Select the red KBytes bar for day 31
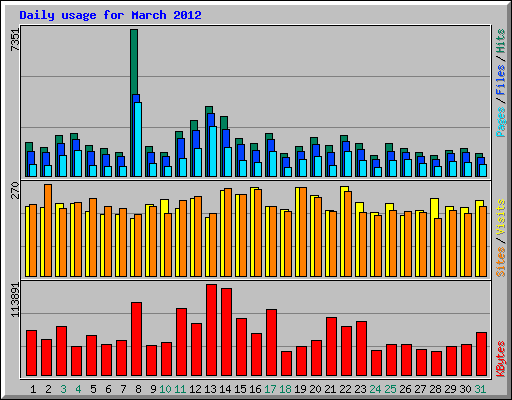 [481, 354]
